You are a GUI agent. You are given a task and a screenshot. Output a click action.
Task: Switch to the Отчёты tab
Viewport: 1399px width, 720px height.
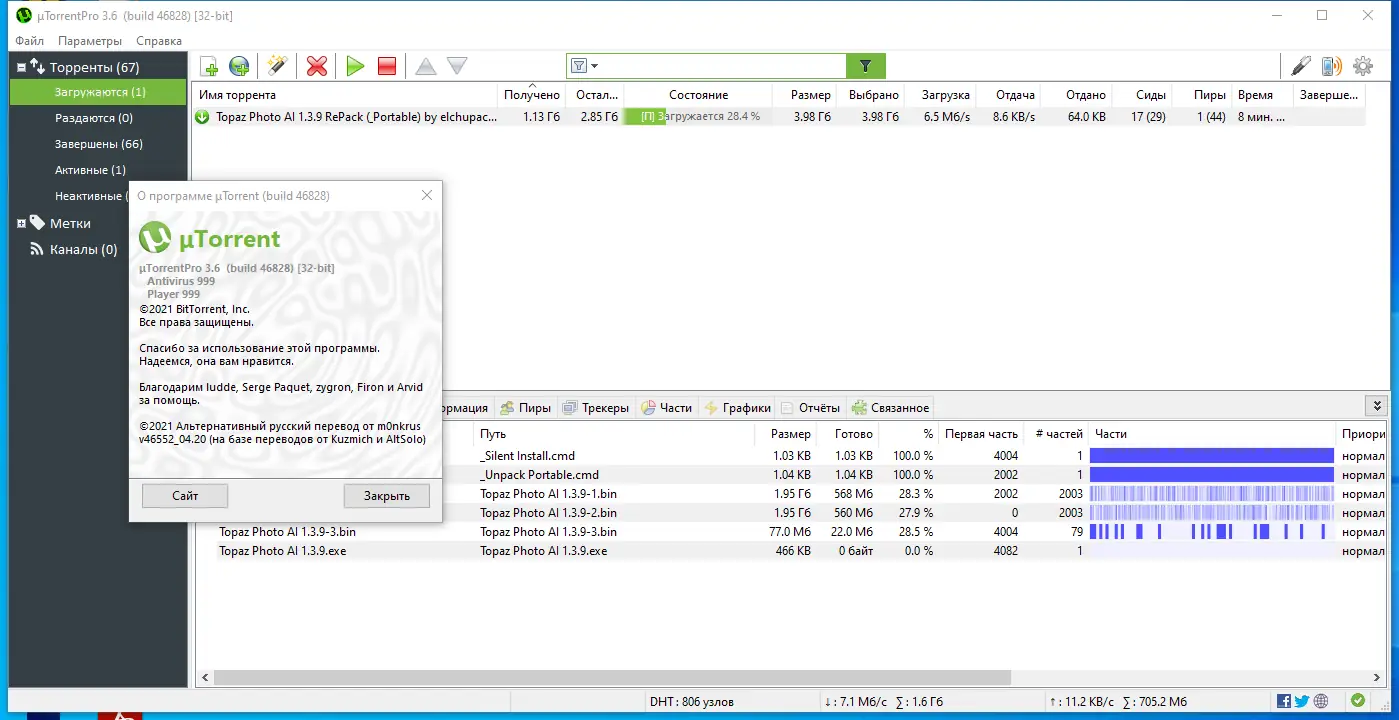[x=811, y=407]
